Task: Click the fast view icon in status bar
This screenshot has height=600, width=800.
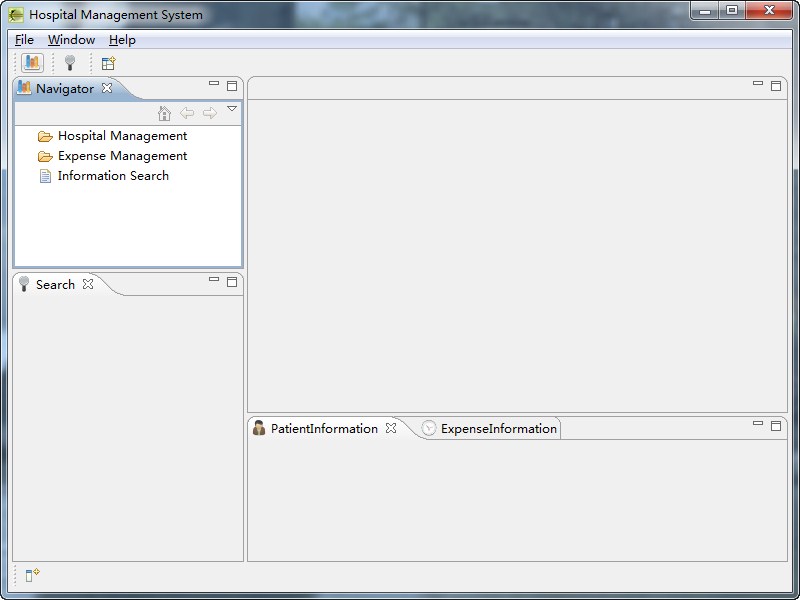Action: tap(32, 575)
